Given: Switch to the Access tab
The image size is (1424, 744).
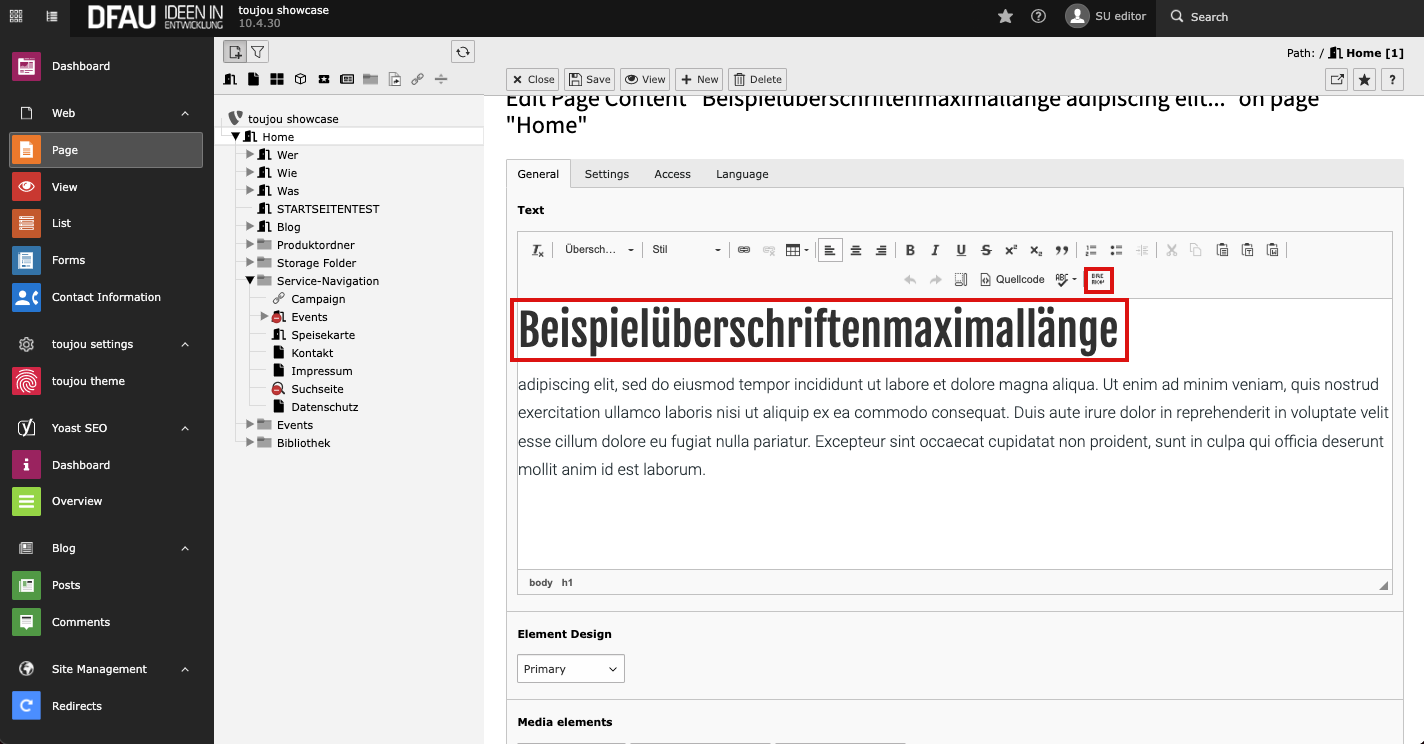Looking at the screenshot, I should coord(672,174).
